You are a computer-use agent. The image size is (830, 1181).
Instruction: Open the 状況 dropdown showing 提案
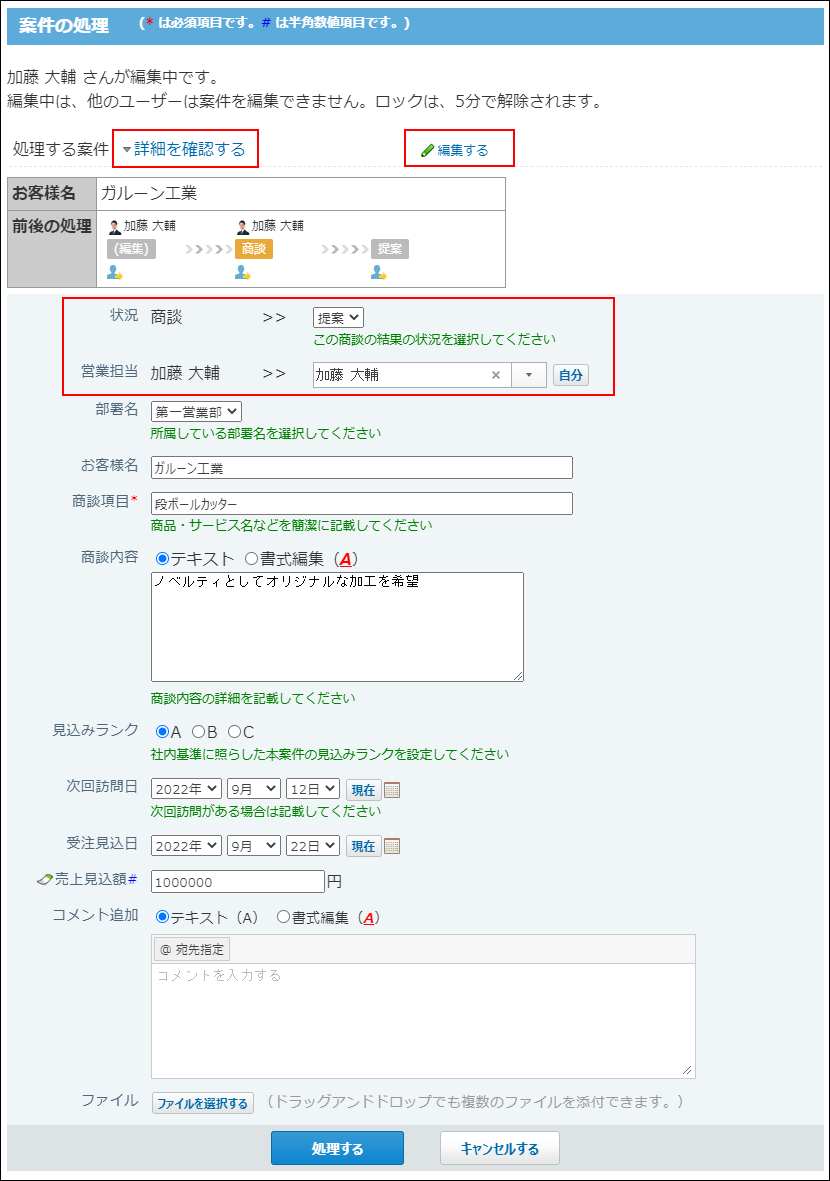(338, 317)
